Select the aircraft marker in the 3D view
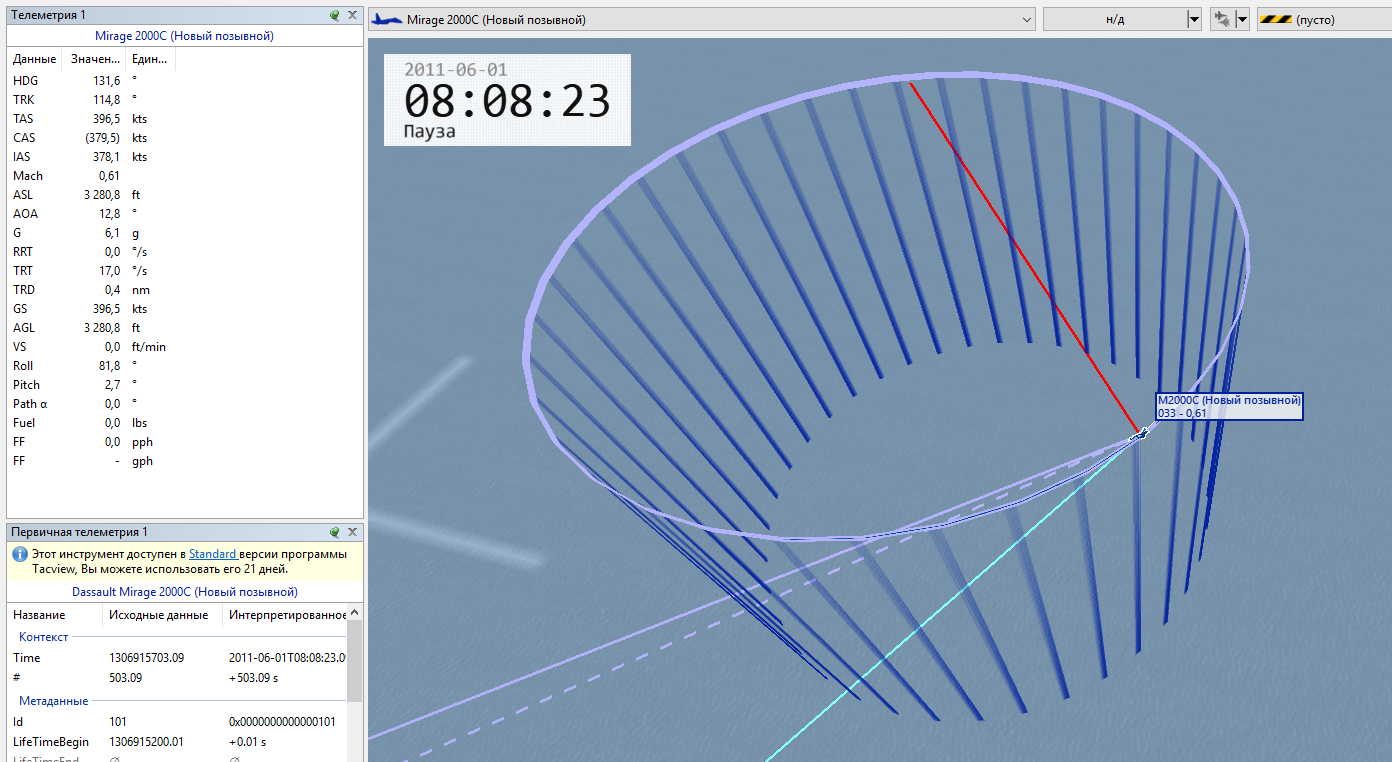 pyautogui.click(x=1139, y=434)
